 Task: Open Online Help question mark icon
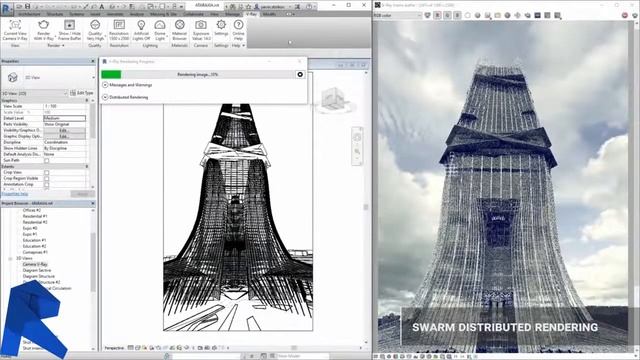tap(238, 25)
